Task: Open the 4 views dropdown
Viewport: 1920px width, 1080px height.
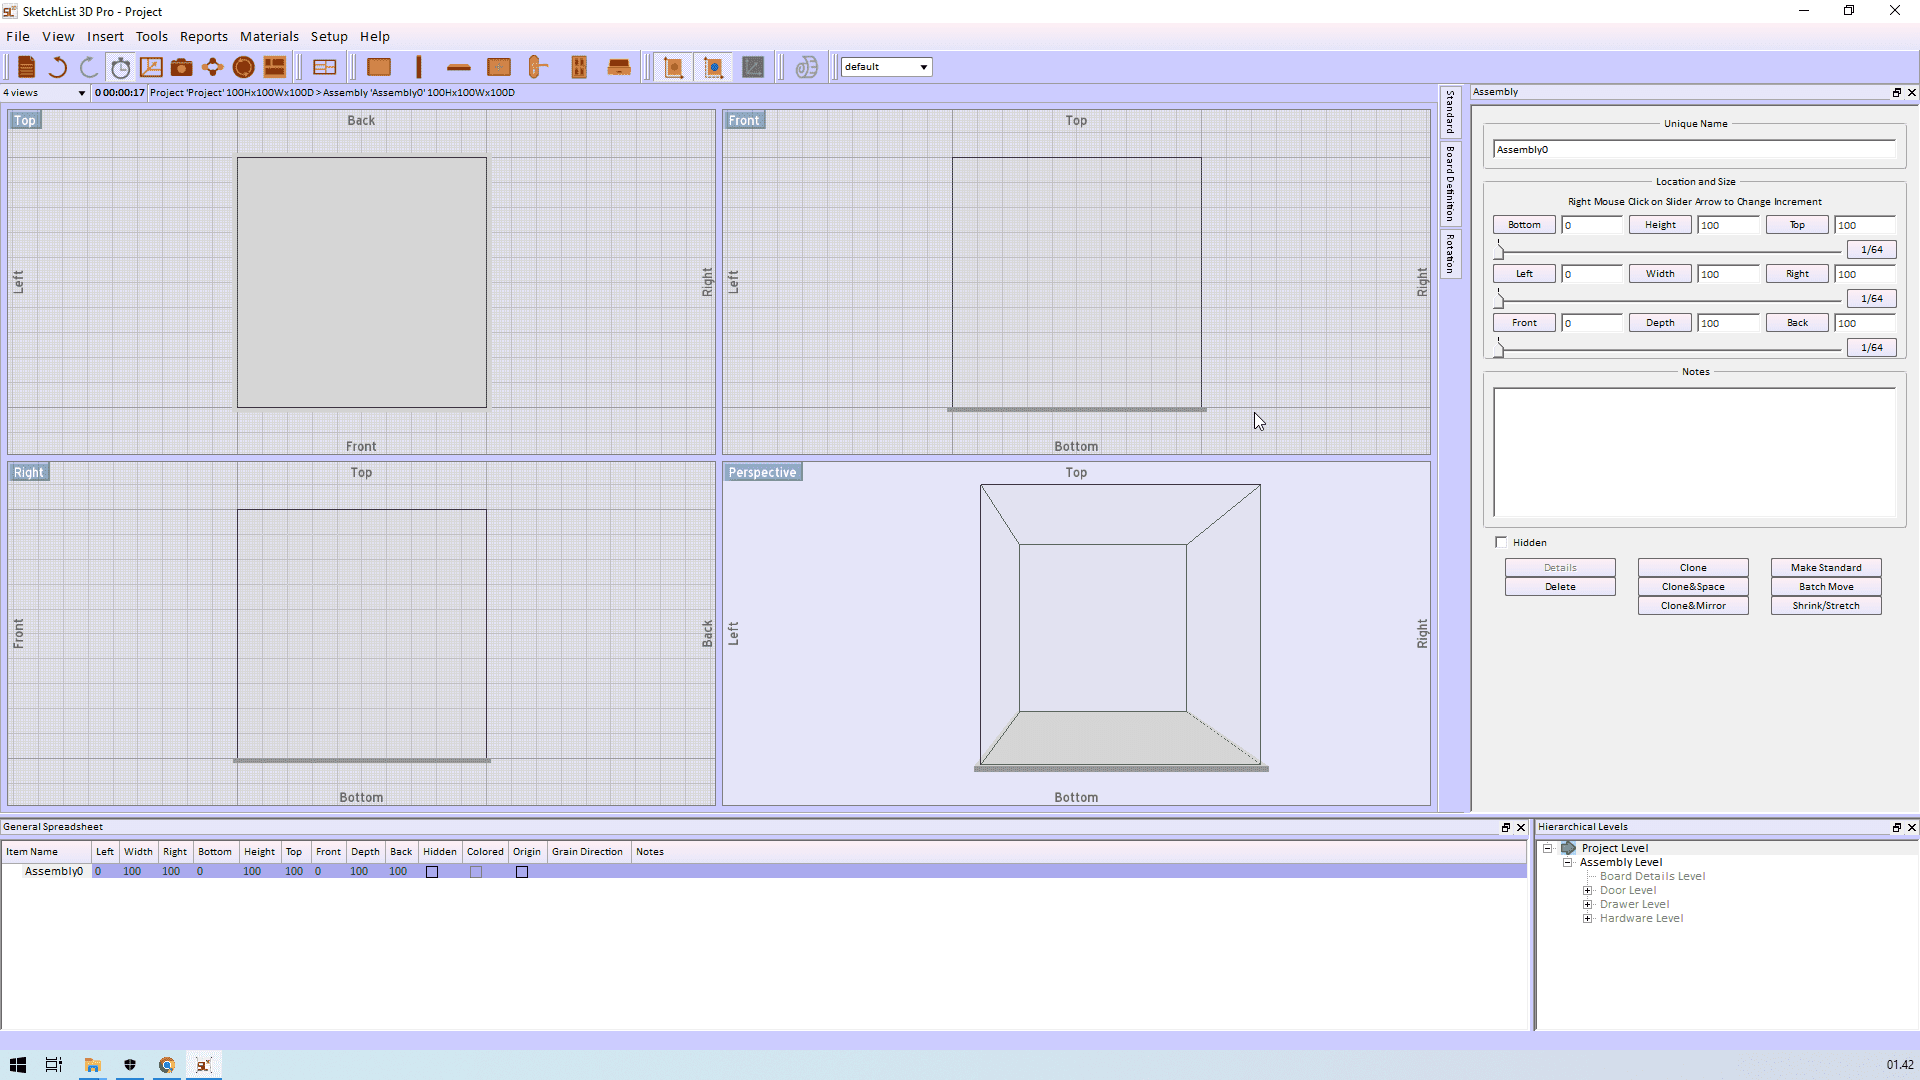Action: coord(81,93)
